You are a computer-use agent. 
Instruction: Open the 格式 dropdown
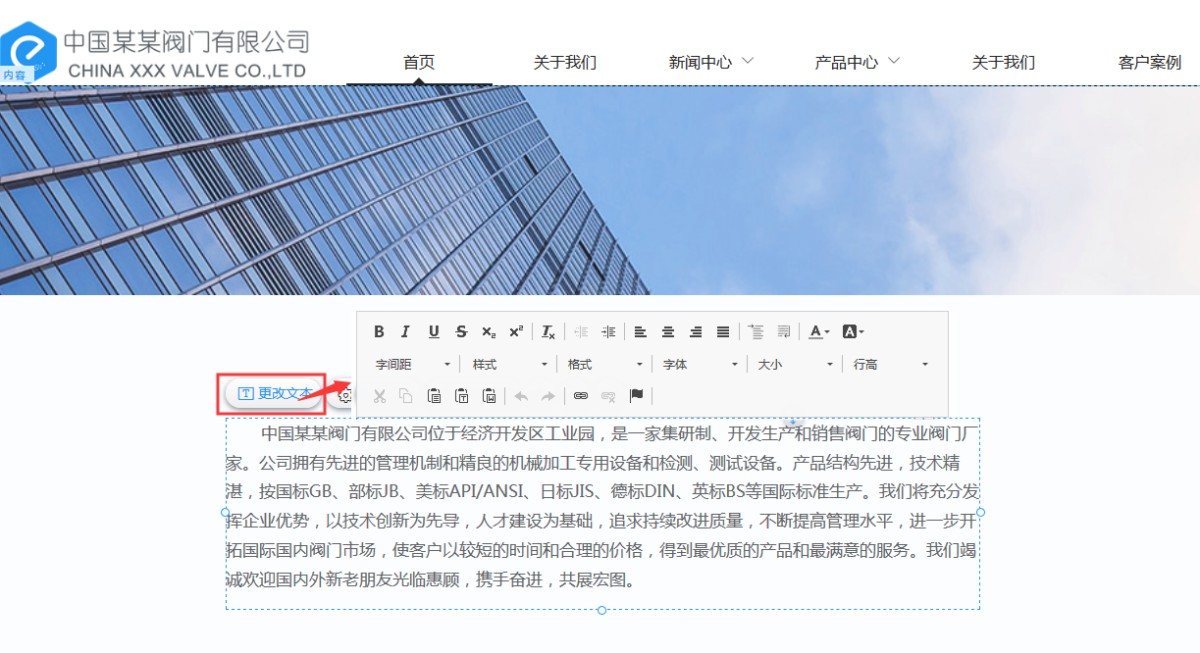[605, 364]
